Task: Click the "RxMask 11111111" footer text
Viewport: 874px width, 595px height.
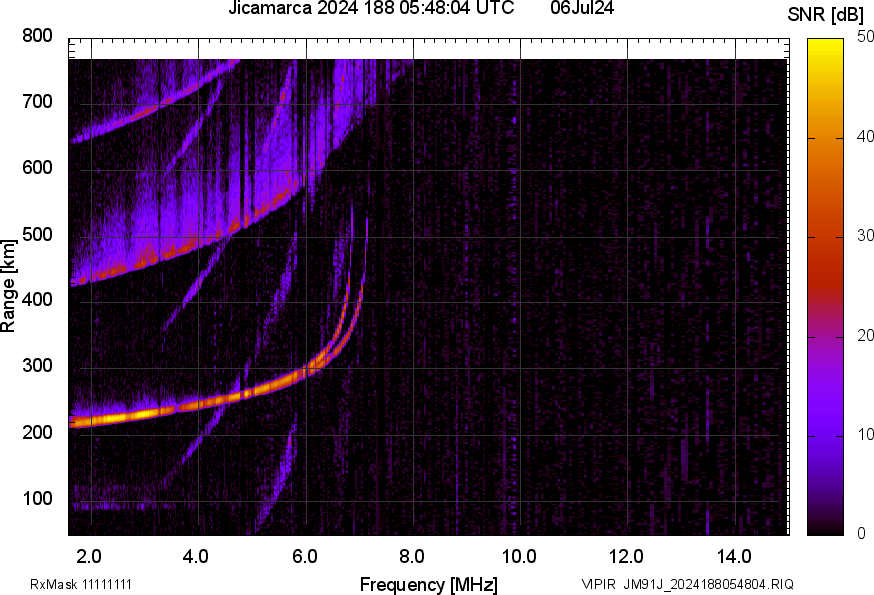Action: coord(81,584)
